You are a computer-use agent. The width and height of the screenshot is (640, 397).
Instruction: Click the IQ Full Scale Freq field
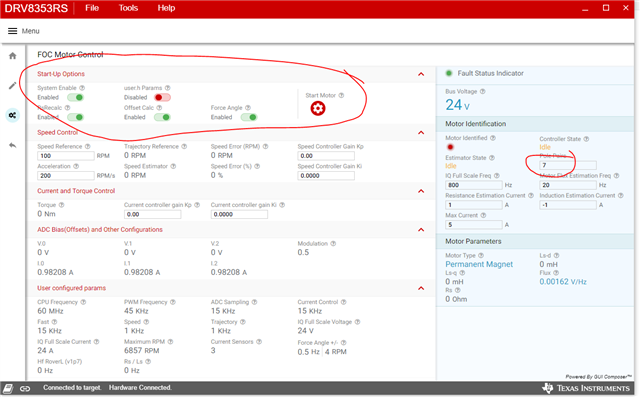[x=473, y=185]
